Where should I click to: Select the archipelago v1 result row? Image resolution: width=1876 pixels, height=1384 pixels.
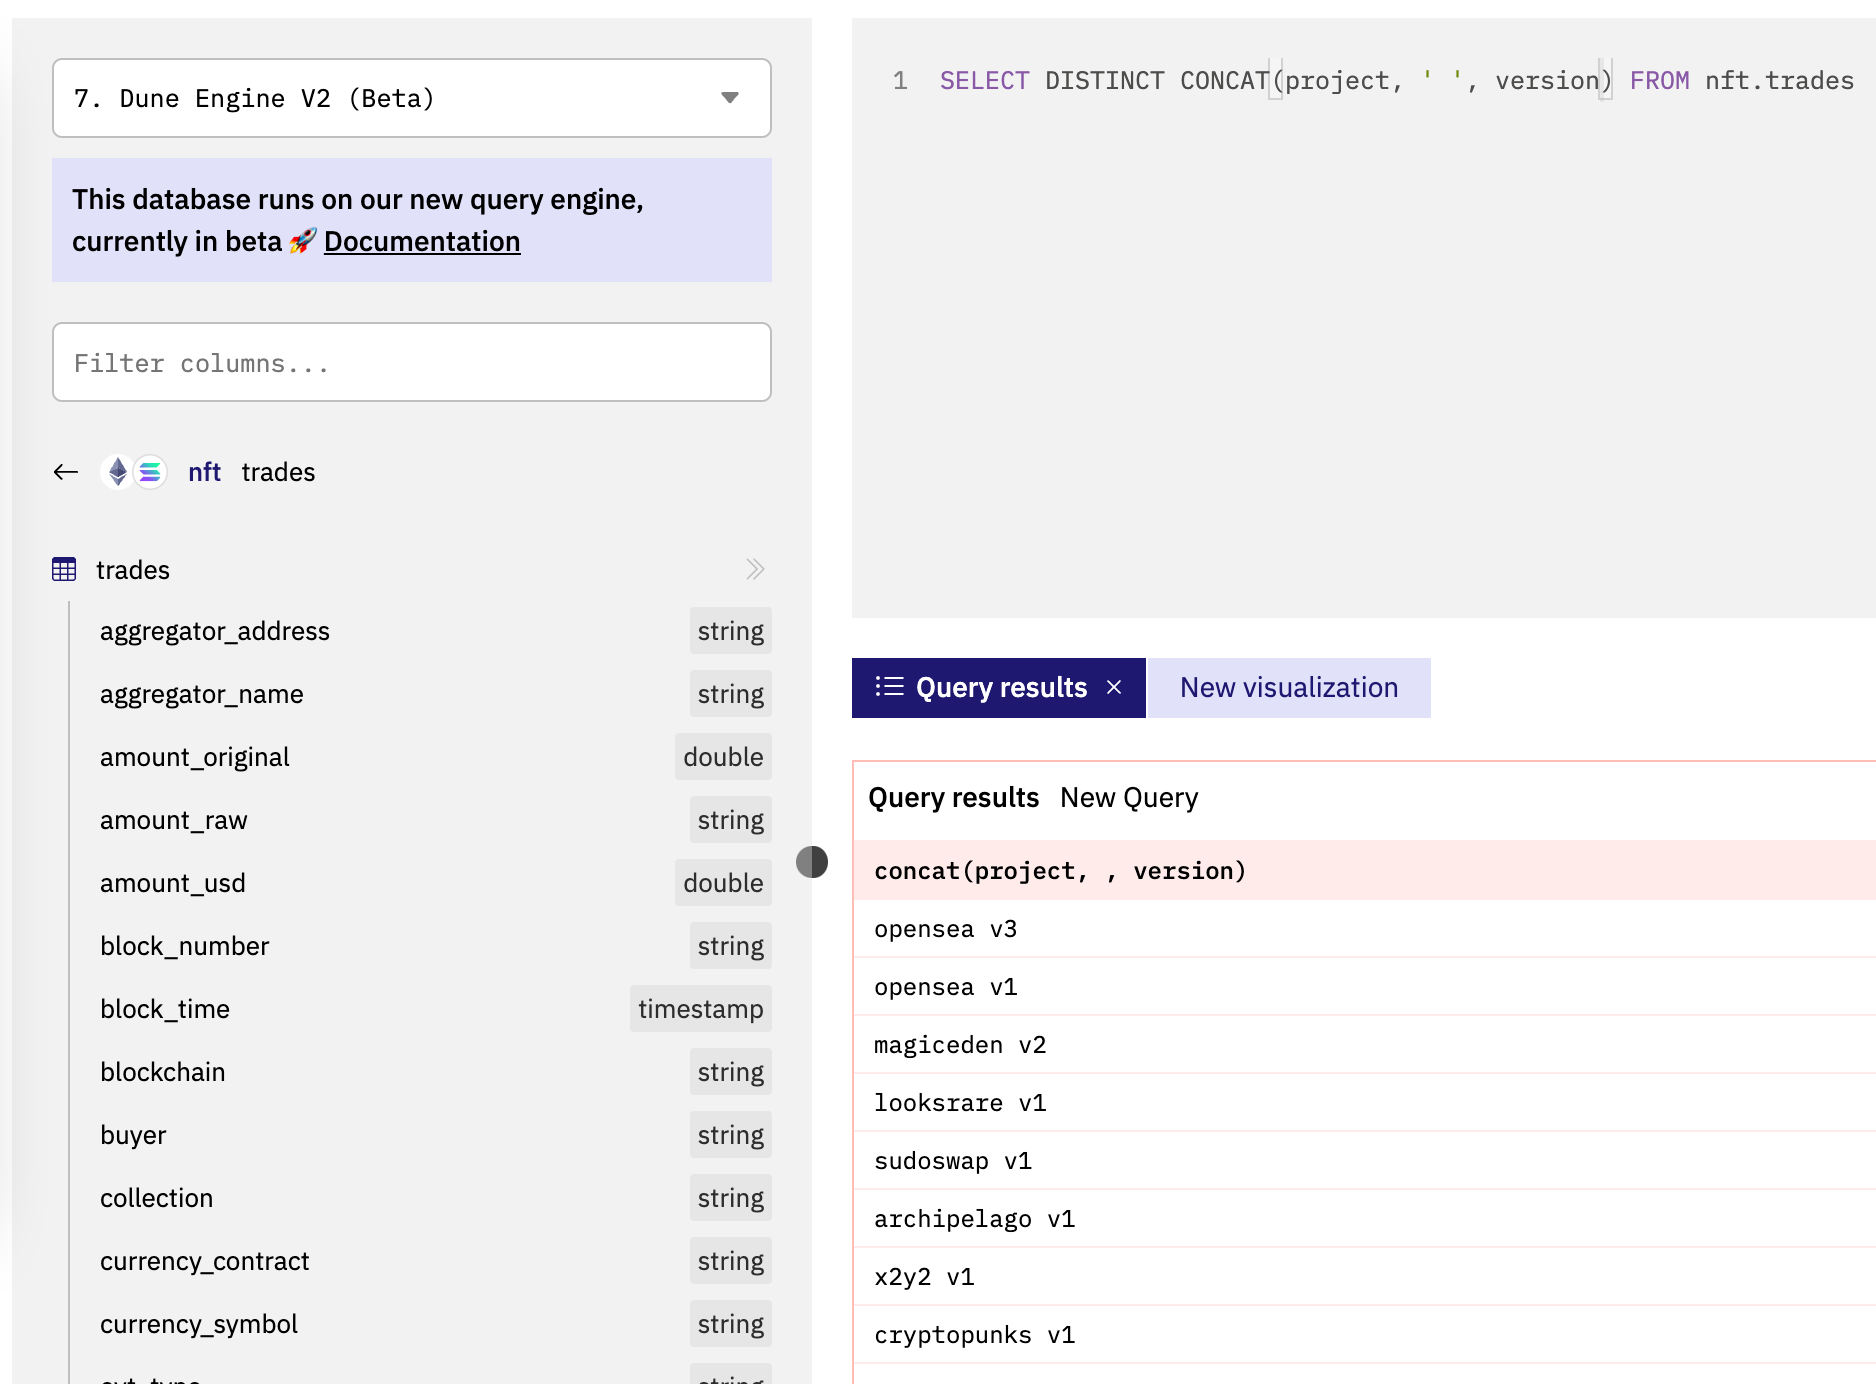coord(1364,1219)
